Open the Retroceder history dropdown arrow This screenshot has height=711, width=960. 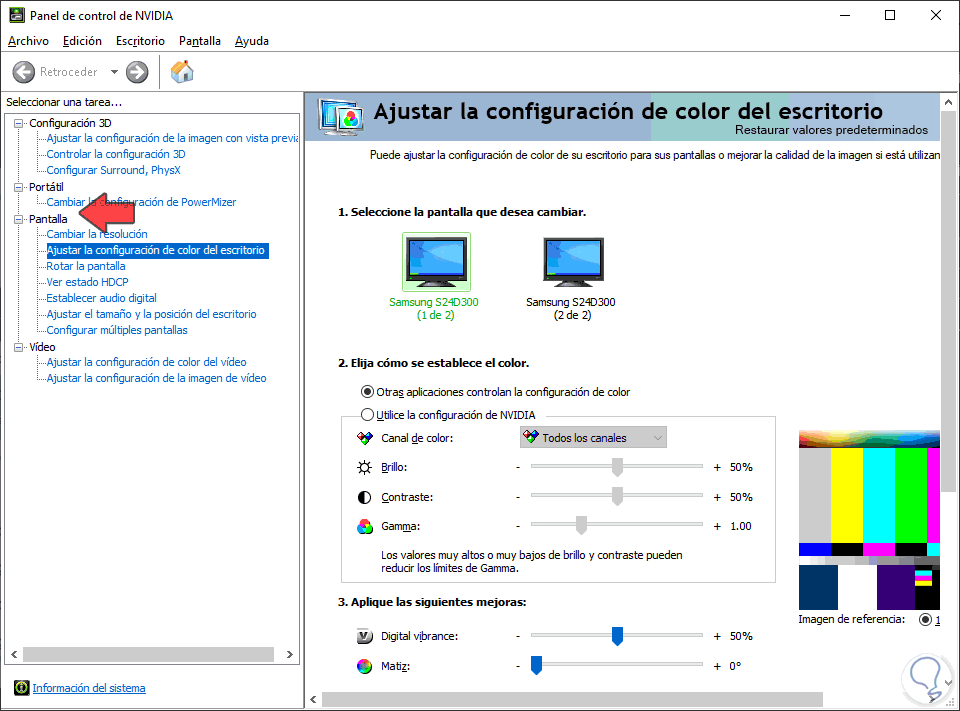[x=114, y=72]
